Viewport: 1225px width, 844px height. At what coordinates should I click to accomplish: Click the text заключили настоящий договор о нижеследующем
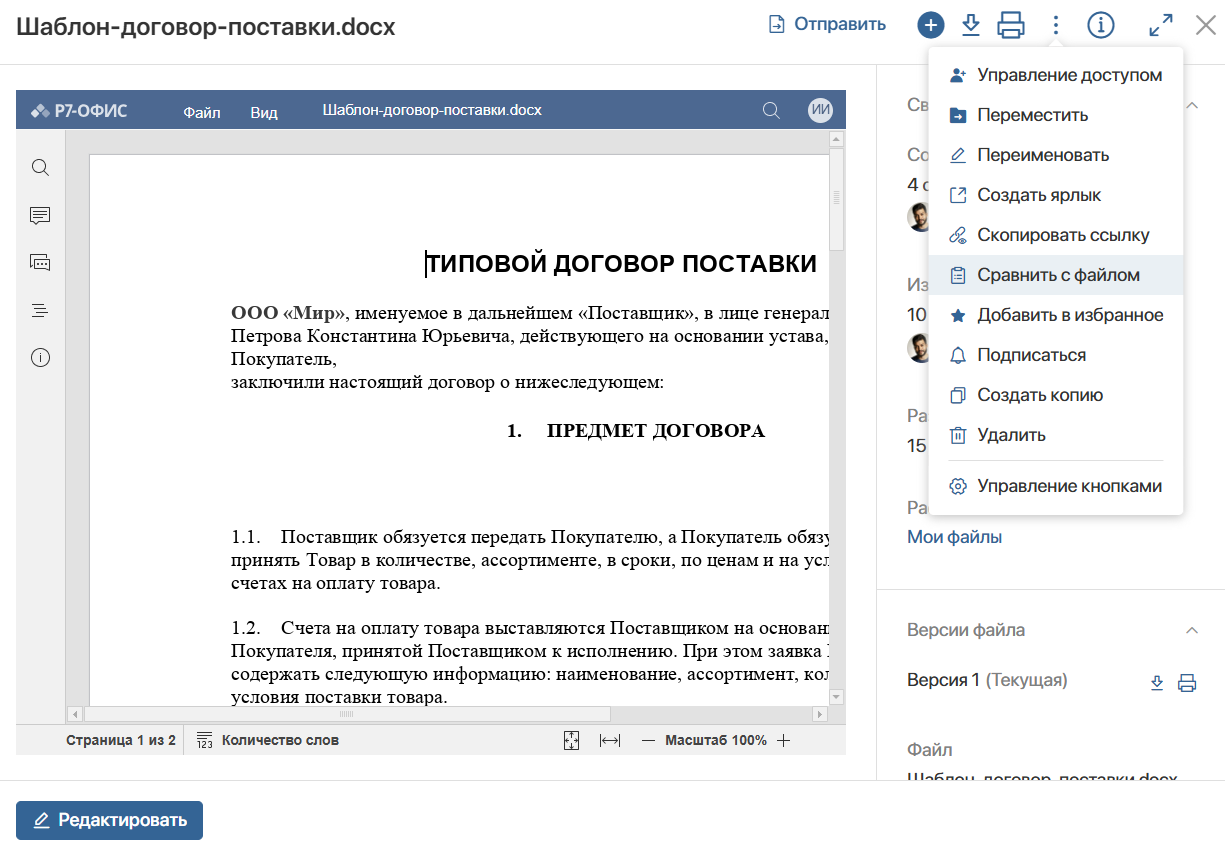coord(447,382)
